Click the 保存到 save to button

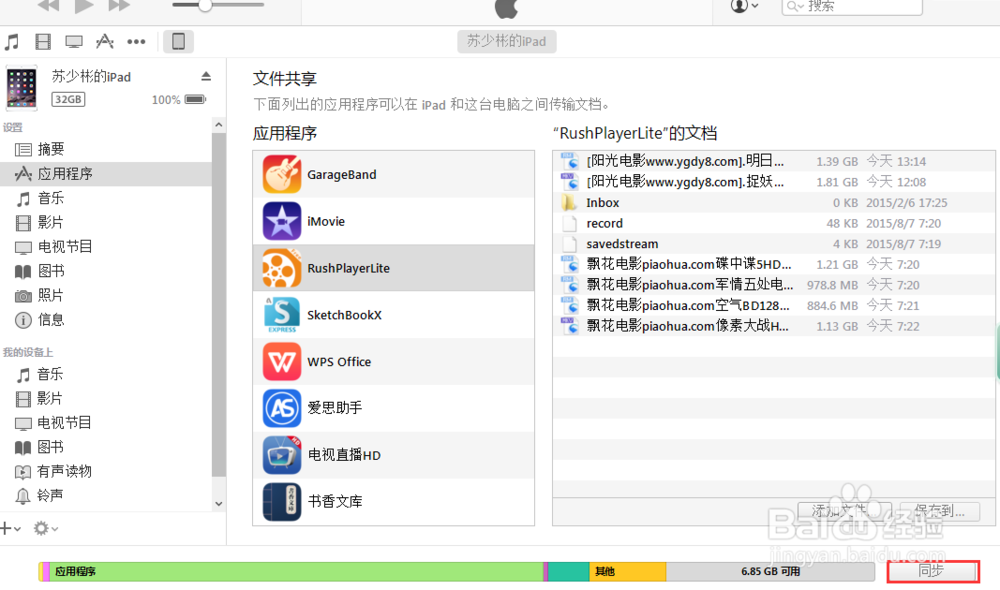click(939, 511)
